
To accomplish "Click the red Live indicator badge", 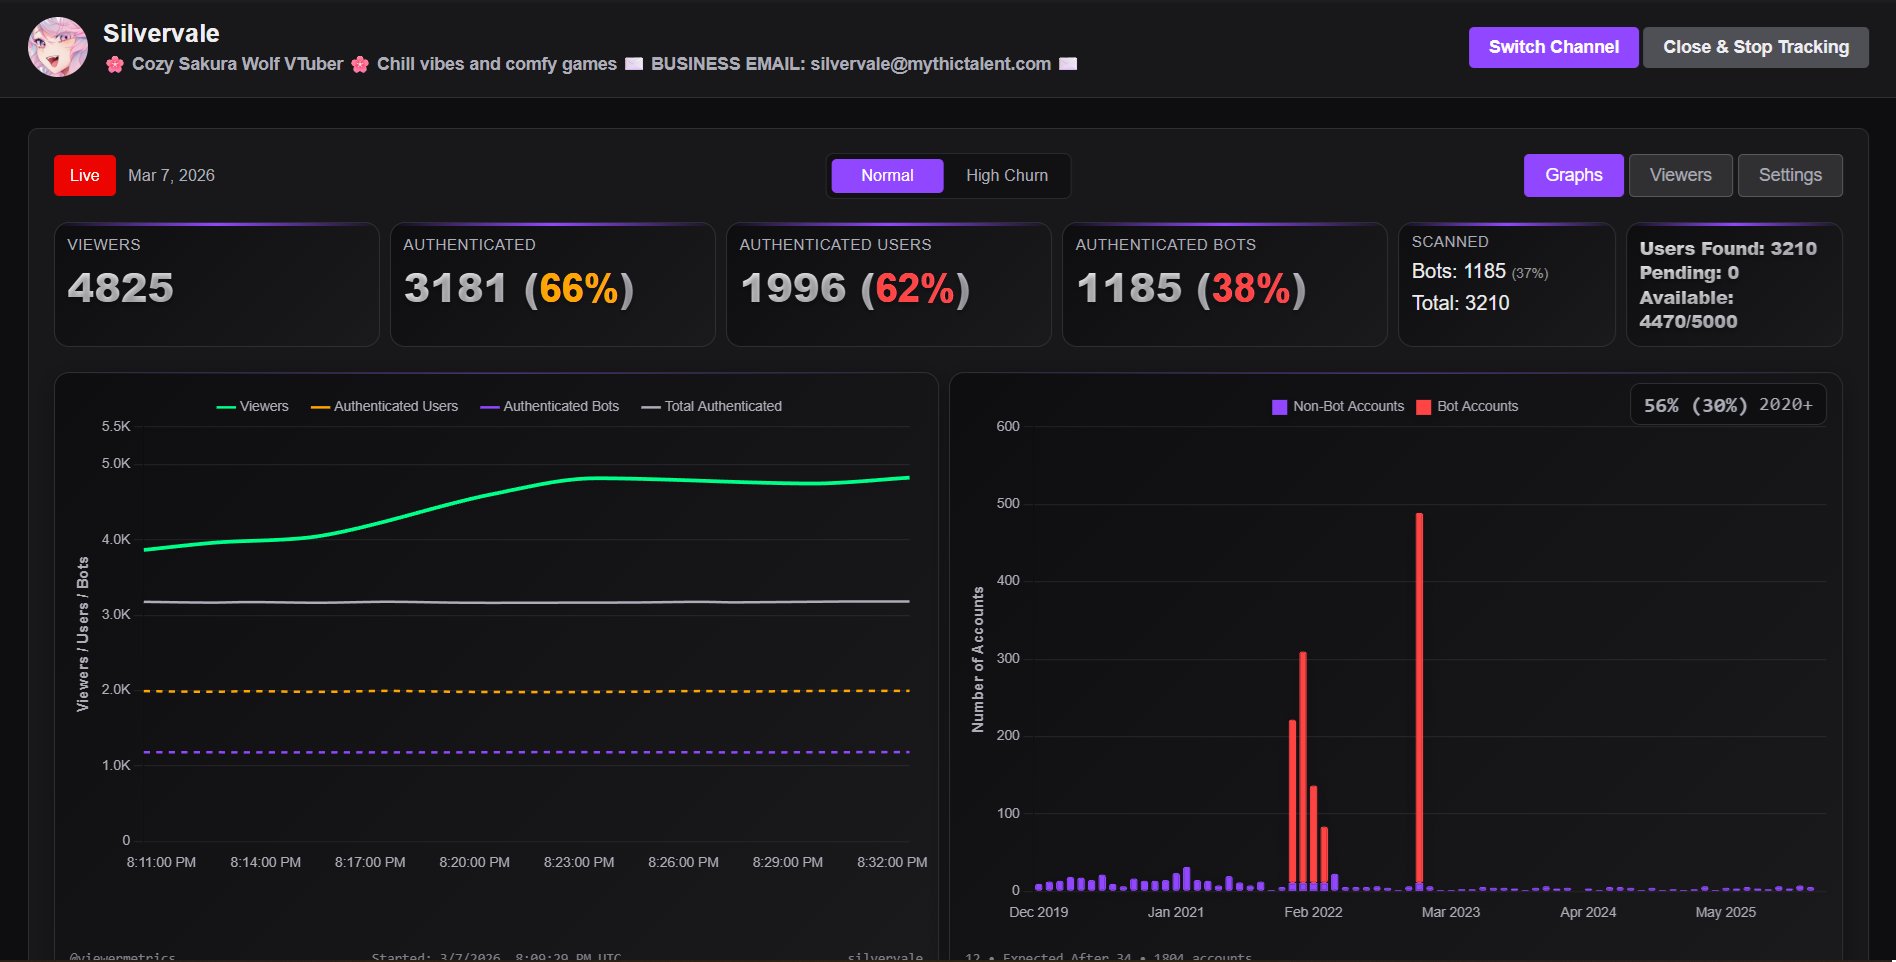I will pyautogui.click(x=85, y=176).
